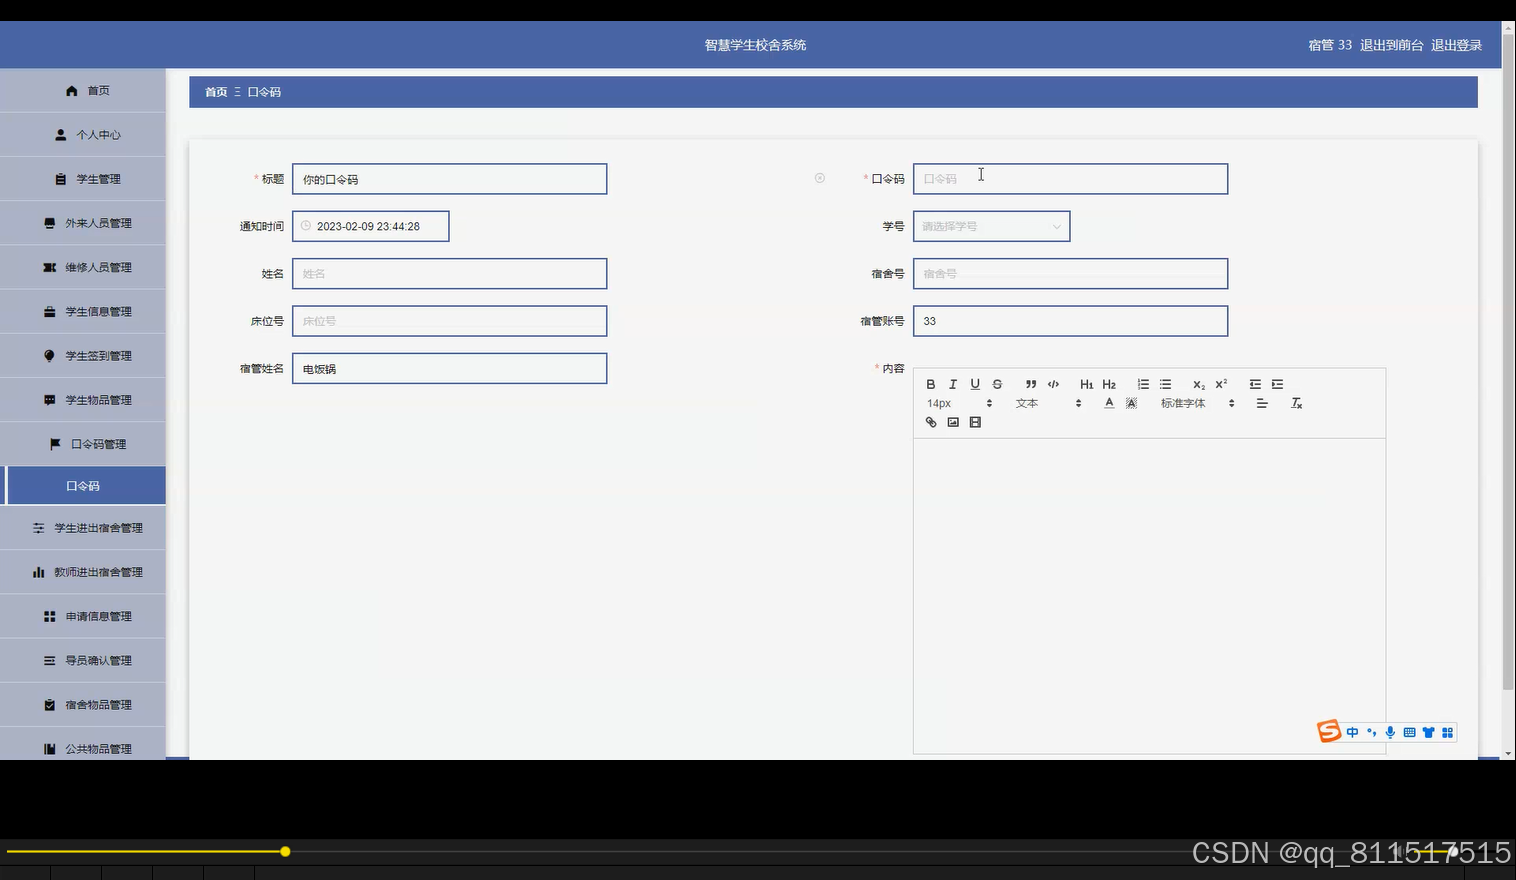Increase indent in the editor
1516x880 pixels.
[1277, 384]
